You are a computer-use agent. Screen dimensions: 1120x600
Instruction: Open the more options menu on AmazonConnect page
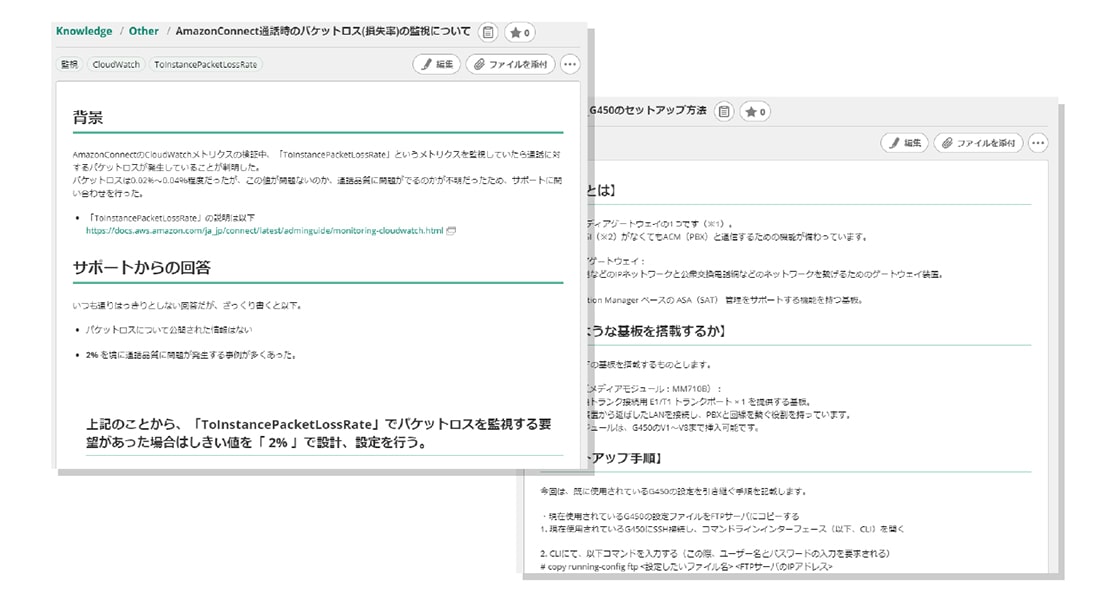[570, 64]
